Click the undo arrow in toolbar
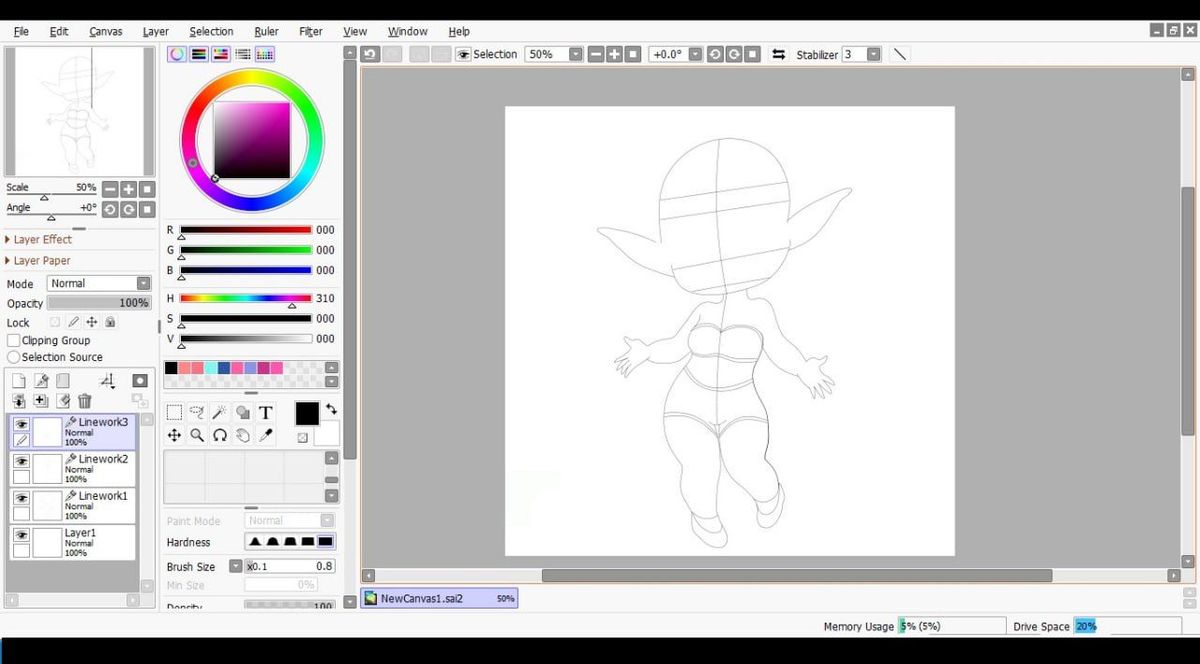Image resolution: width=1200 pixels, height=664 pixels. (370, 54)
